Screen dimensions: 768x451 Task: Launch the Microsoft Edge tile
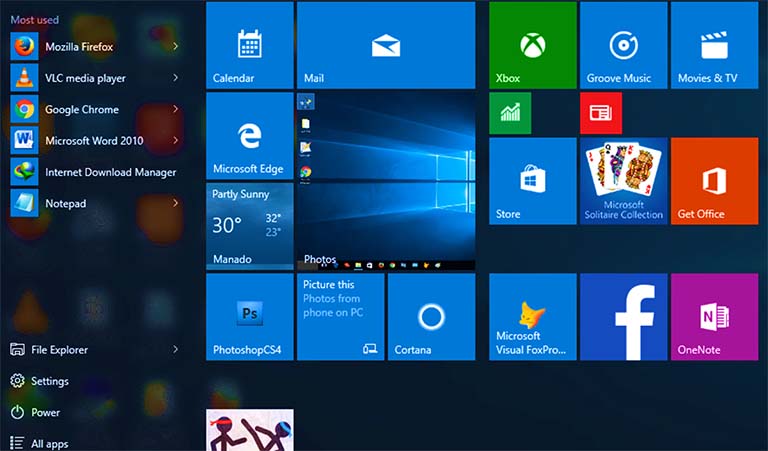[x=250, y=136]
